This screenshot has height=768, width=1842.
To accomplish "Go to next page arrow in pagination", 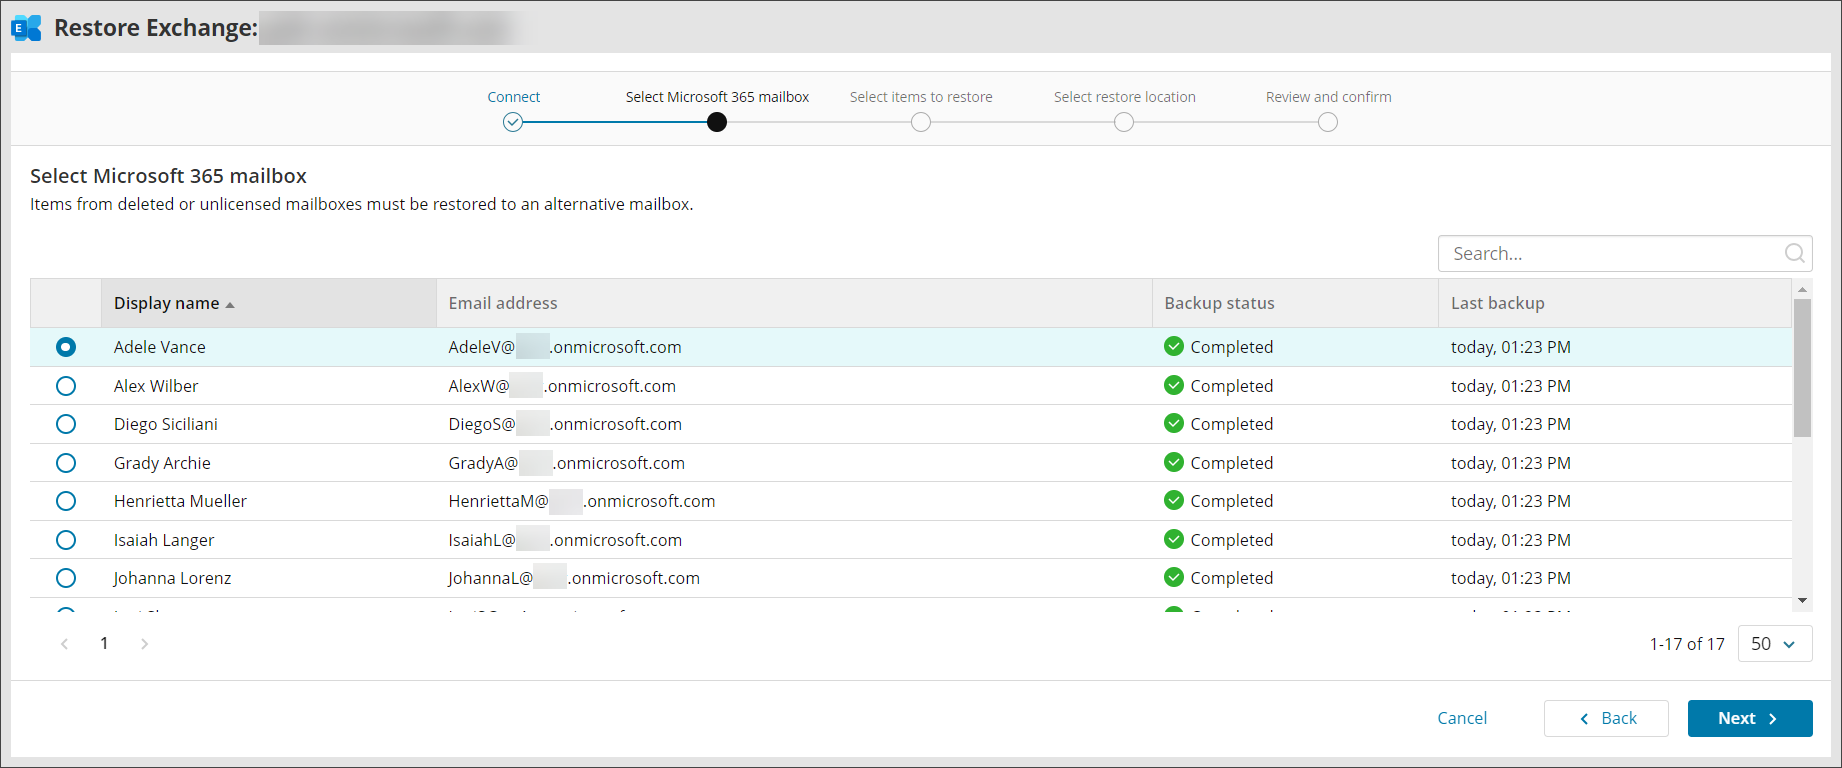I will click(x=145, y=644).
